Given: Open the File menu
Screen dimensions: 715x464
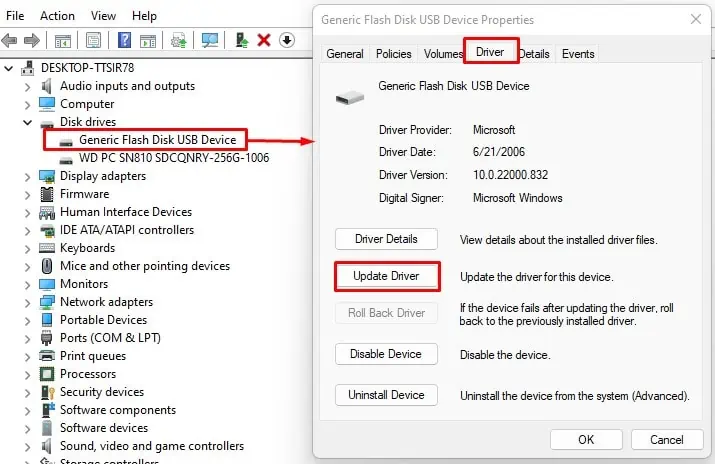Looking at the screenshot, I should coord(15,16).
